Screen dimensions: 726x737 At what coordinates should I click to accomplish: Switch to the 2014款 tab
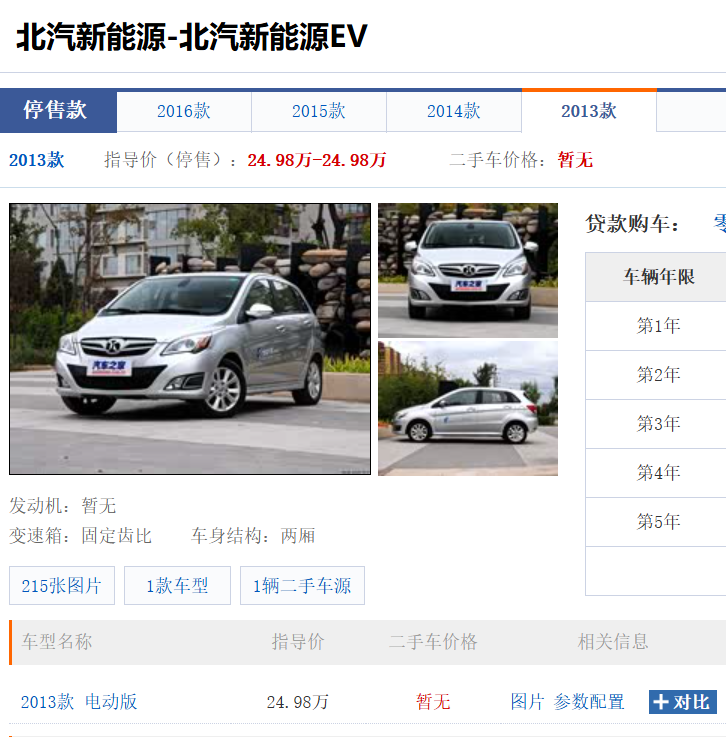point(453,112)
